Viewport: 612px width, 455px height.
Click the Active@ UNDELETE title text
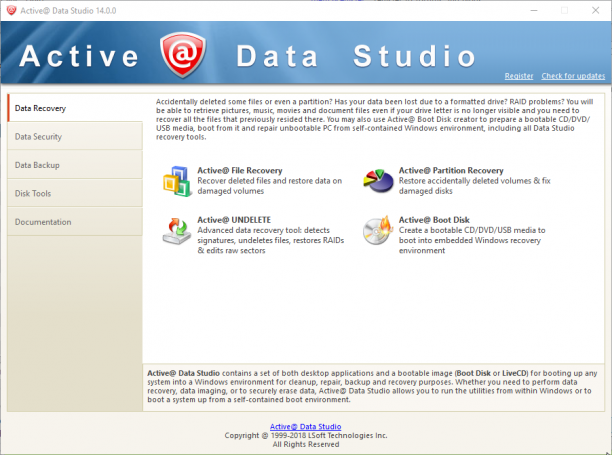tap(234, 220)
